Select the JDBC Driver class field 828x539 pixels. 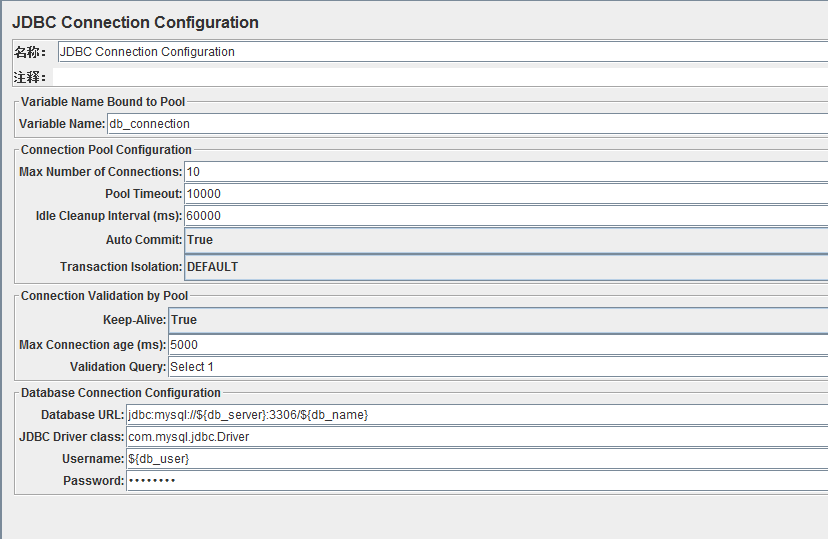[477, 437]
